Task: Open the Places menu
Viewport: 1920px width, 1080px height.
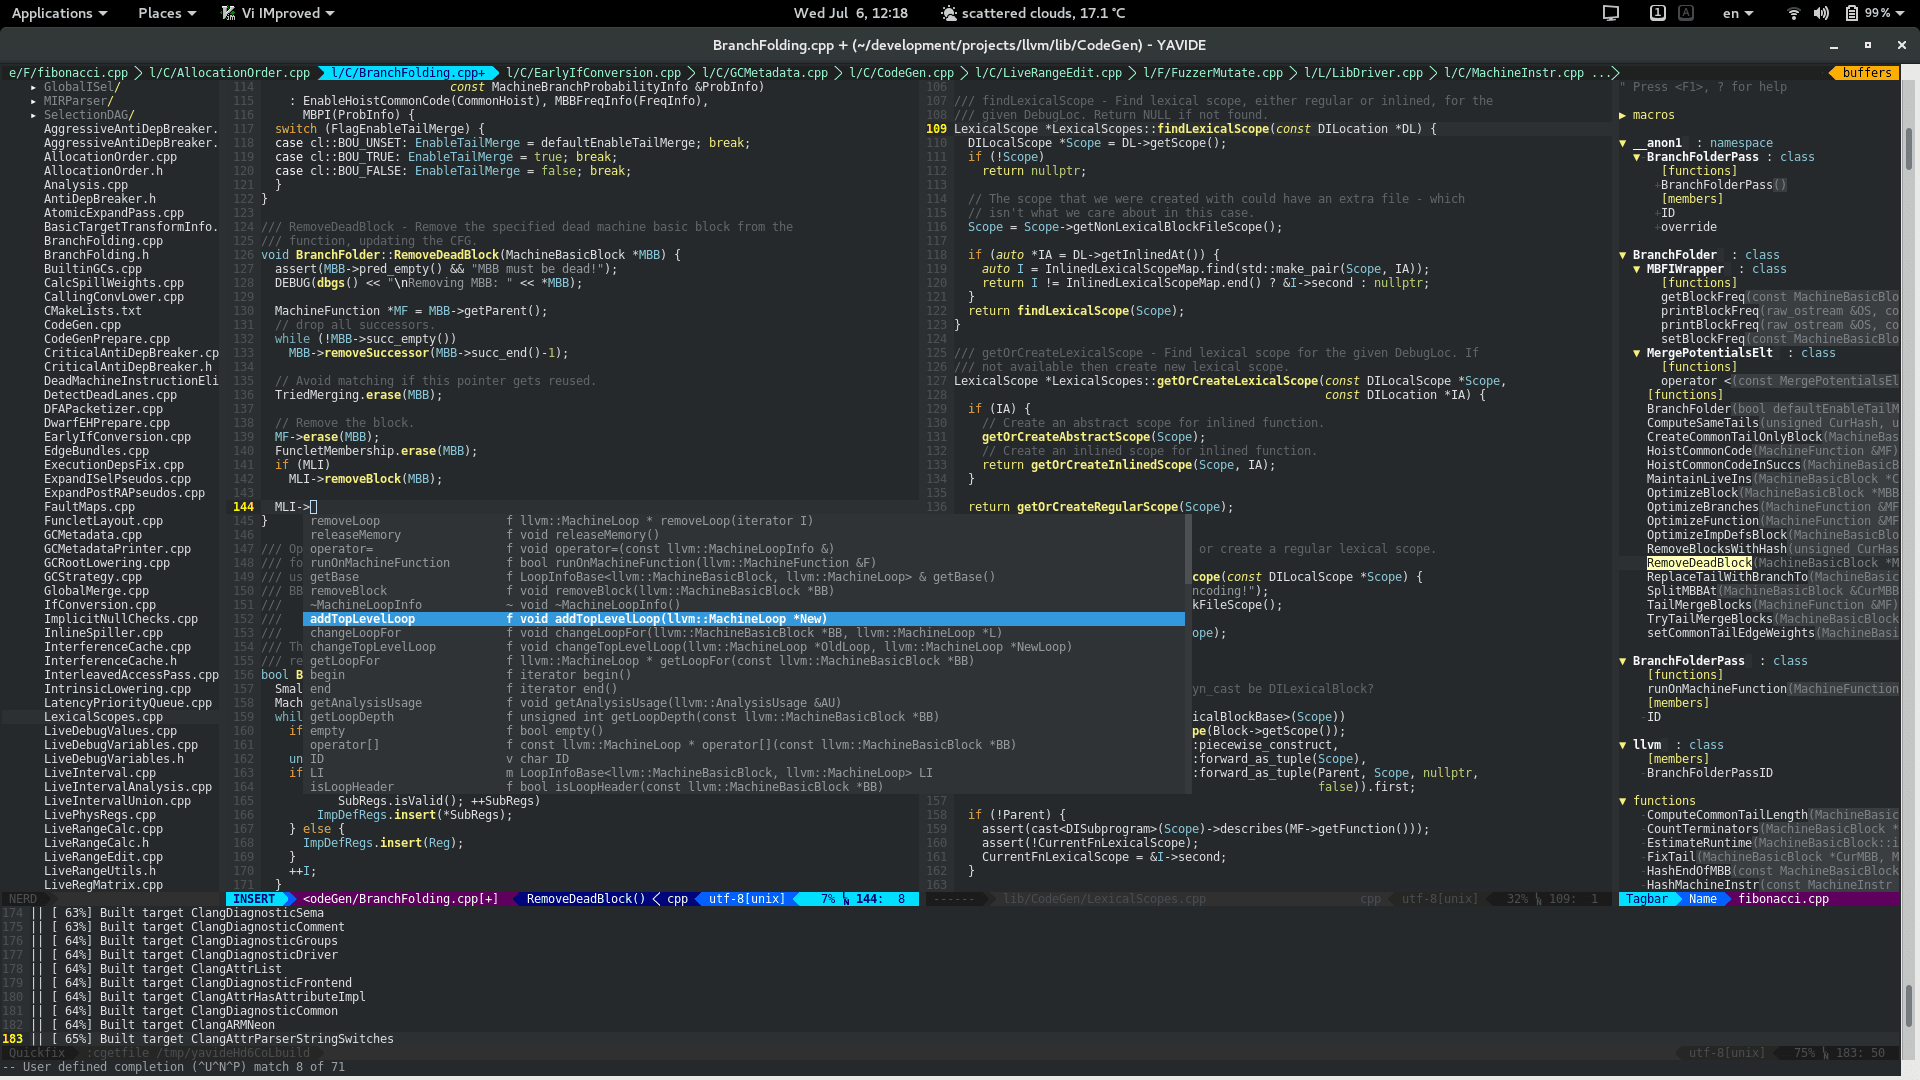Action: [166, 13]
